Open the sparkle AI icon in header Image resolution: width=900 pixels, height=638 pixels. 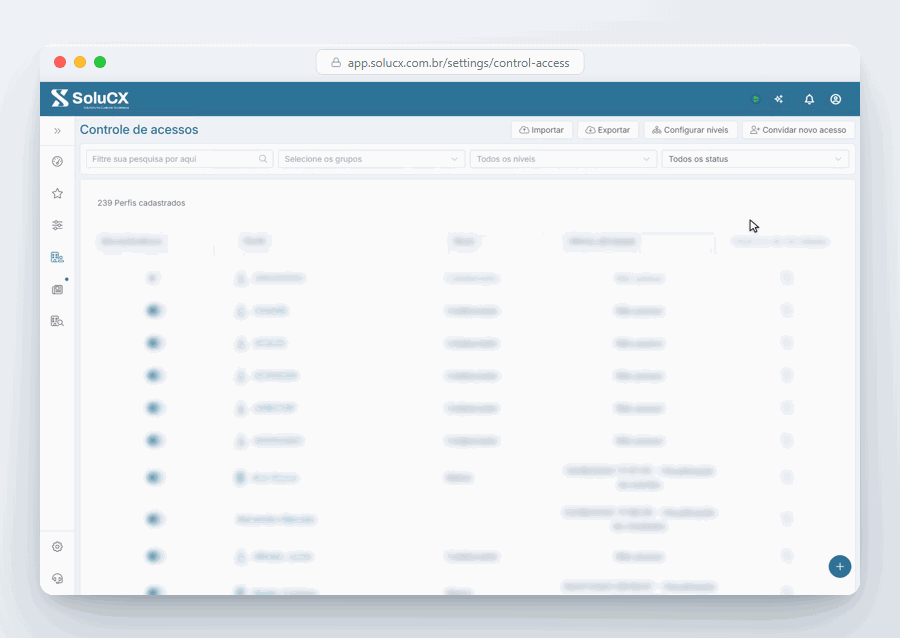779,99
